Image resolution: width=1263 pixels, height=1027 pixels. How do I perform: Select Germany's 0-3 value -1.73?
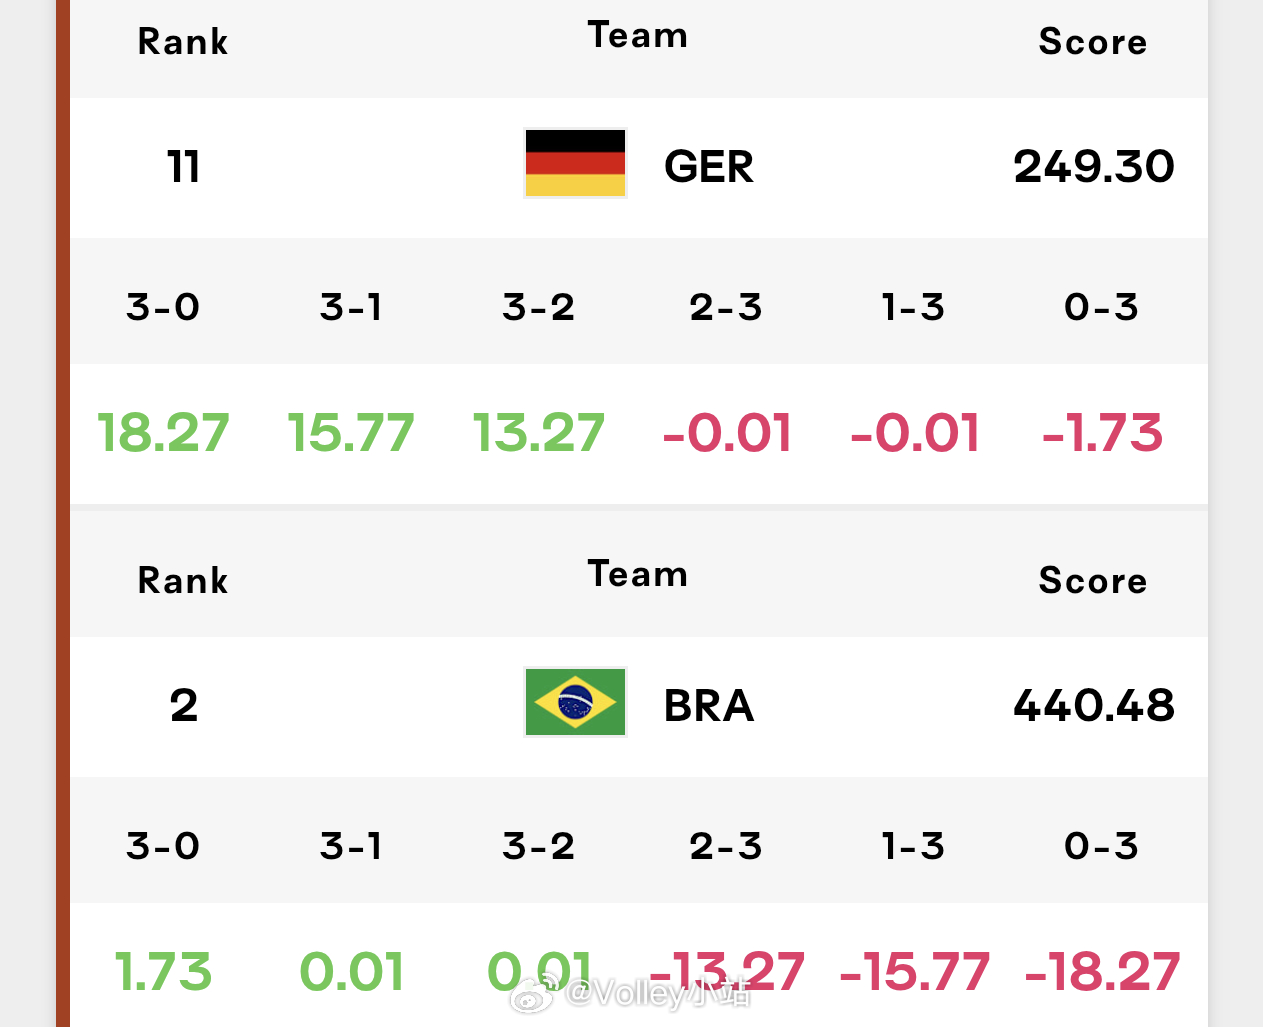tap(1102, 433)
